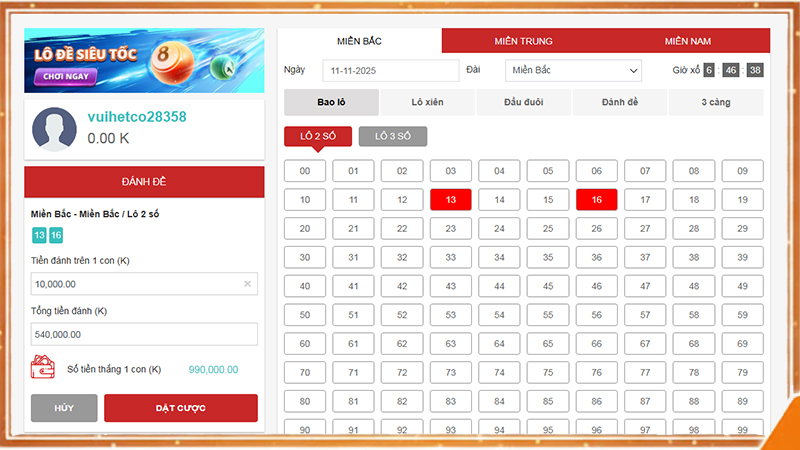
Task: Select the 3 càng bet type
Action: click(x=716, y=102)
